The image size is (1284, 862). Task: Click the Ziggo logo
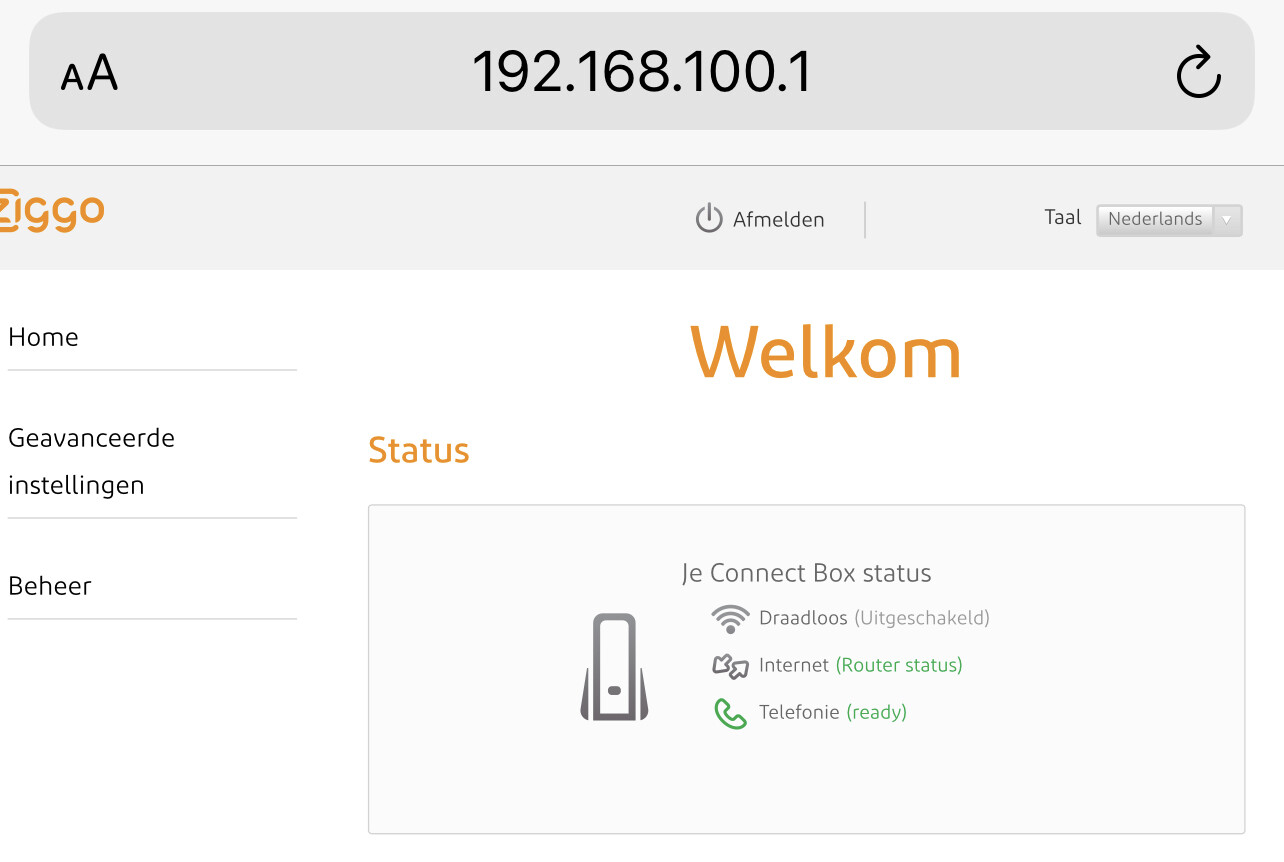point(51,211)
